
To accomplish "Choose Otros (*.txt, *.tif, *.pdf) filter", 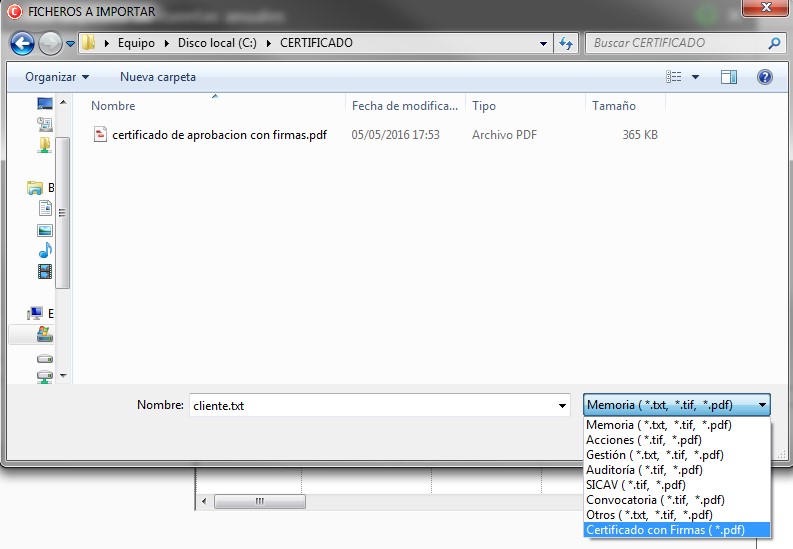I will click(677, 515).
